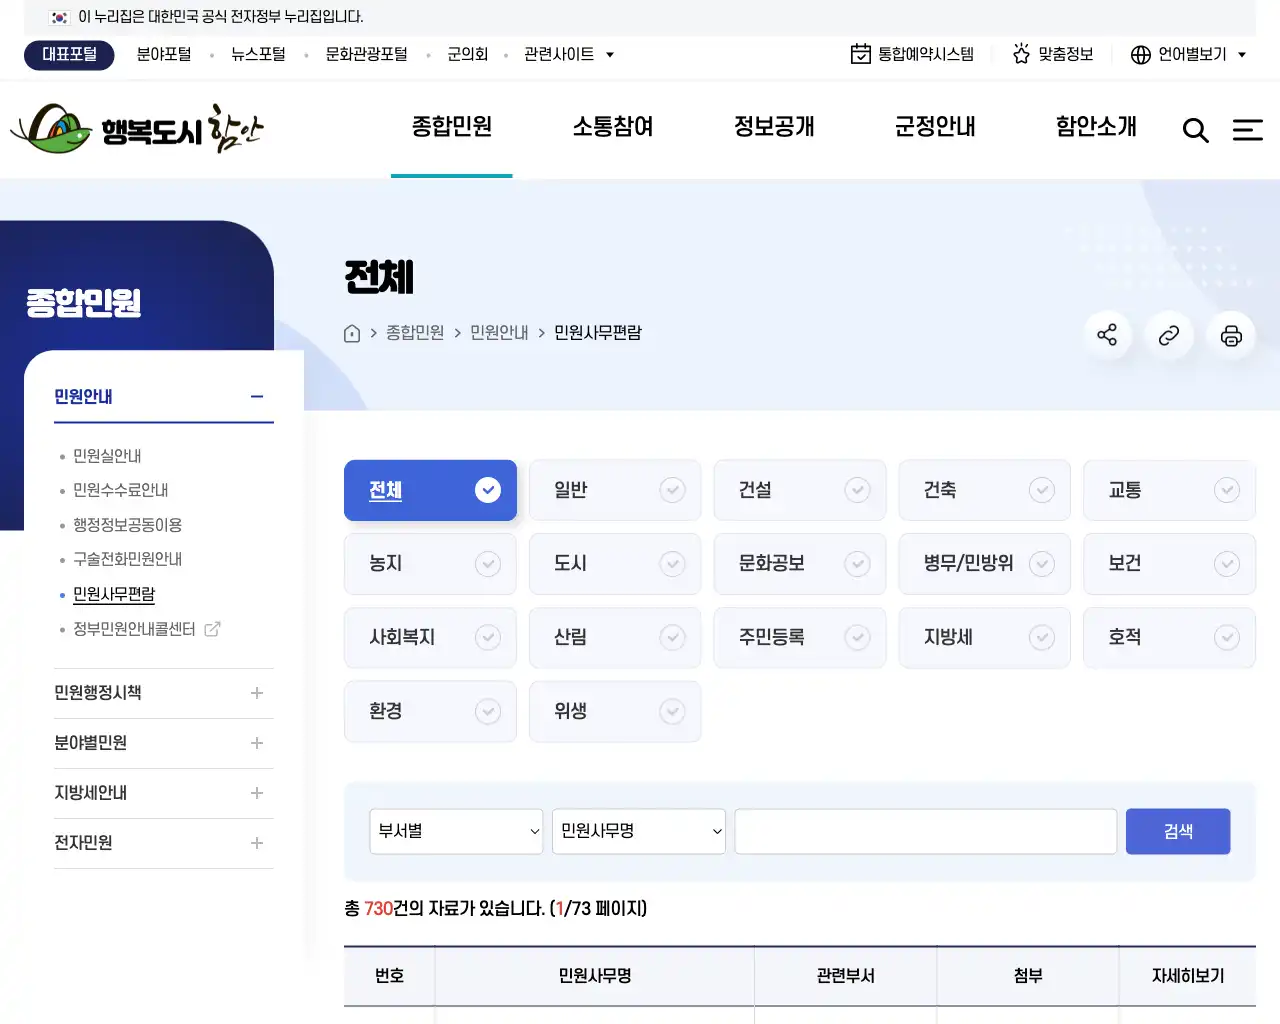Go to 민원수수료안내 sidebar link
The image size is (1280, 1024).
pyautogui.click(x=120, y=490)
